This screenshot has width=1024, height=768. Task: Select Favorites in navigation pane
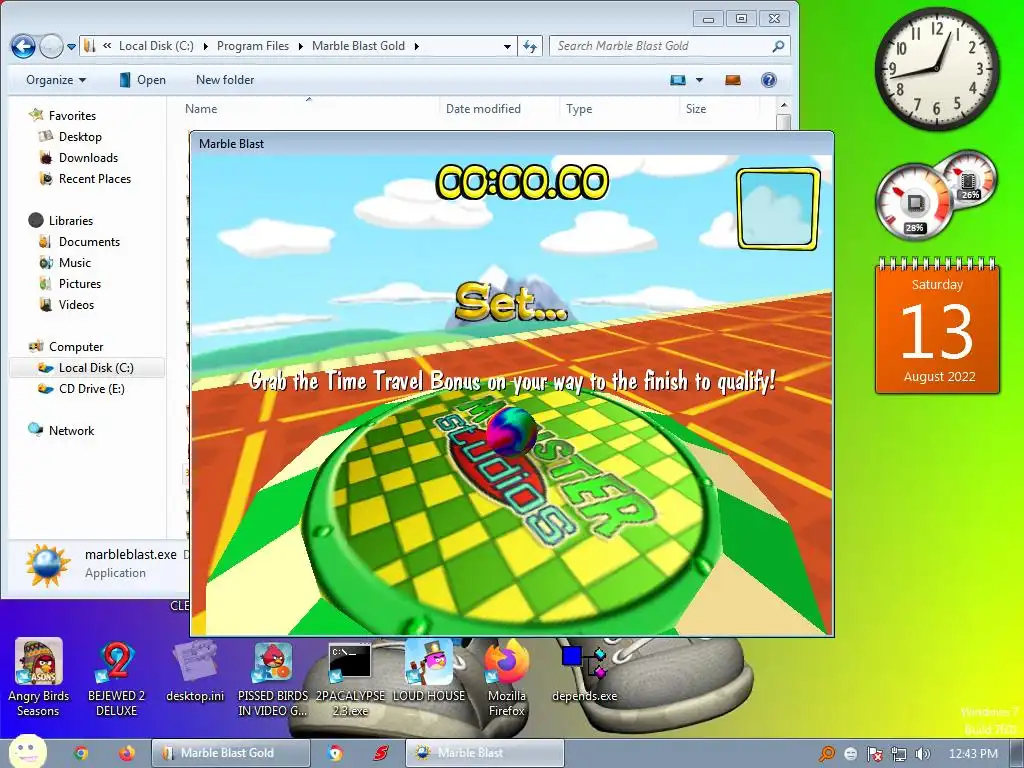[x=72, y=116]
